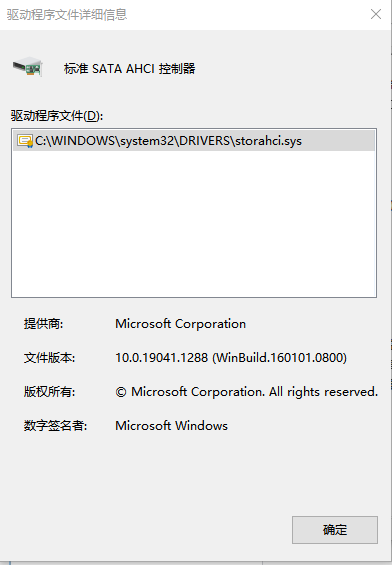Click the 驱动程序文件(D): label

pyautogui.click(x=57, y=116)
